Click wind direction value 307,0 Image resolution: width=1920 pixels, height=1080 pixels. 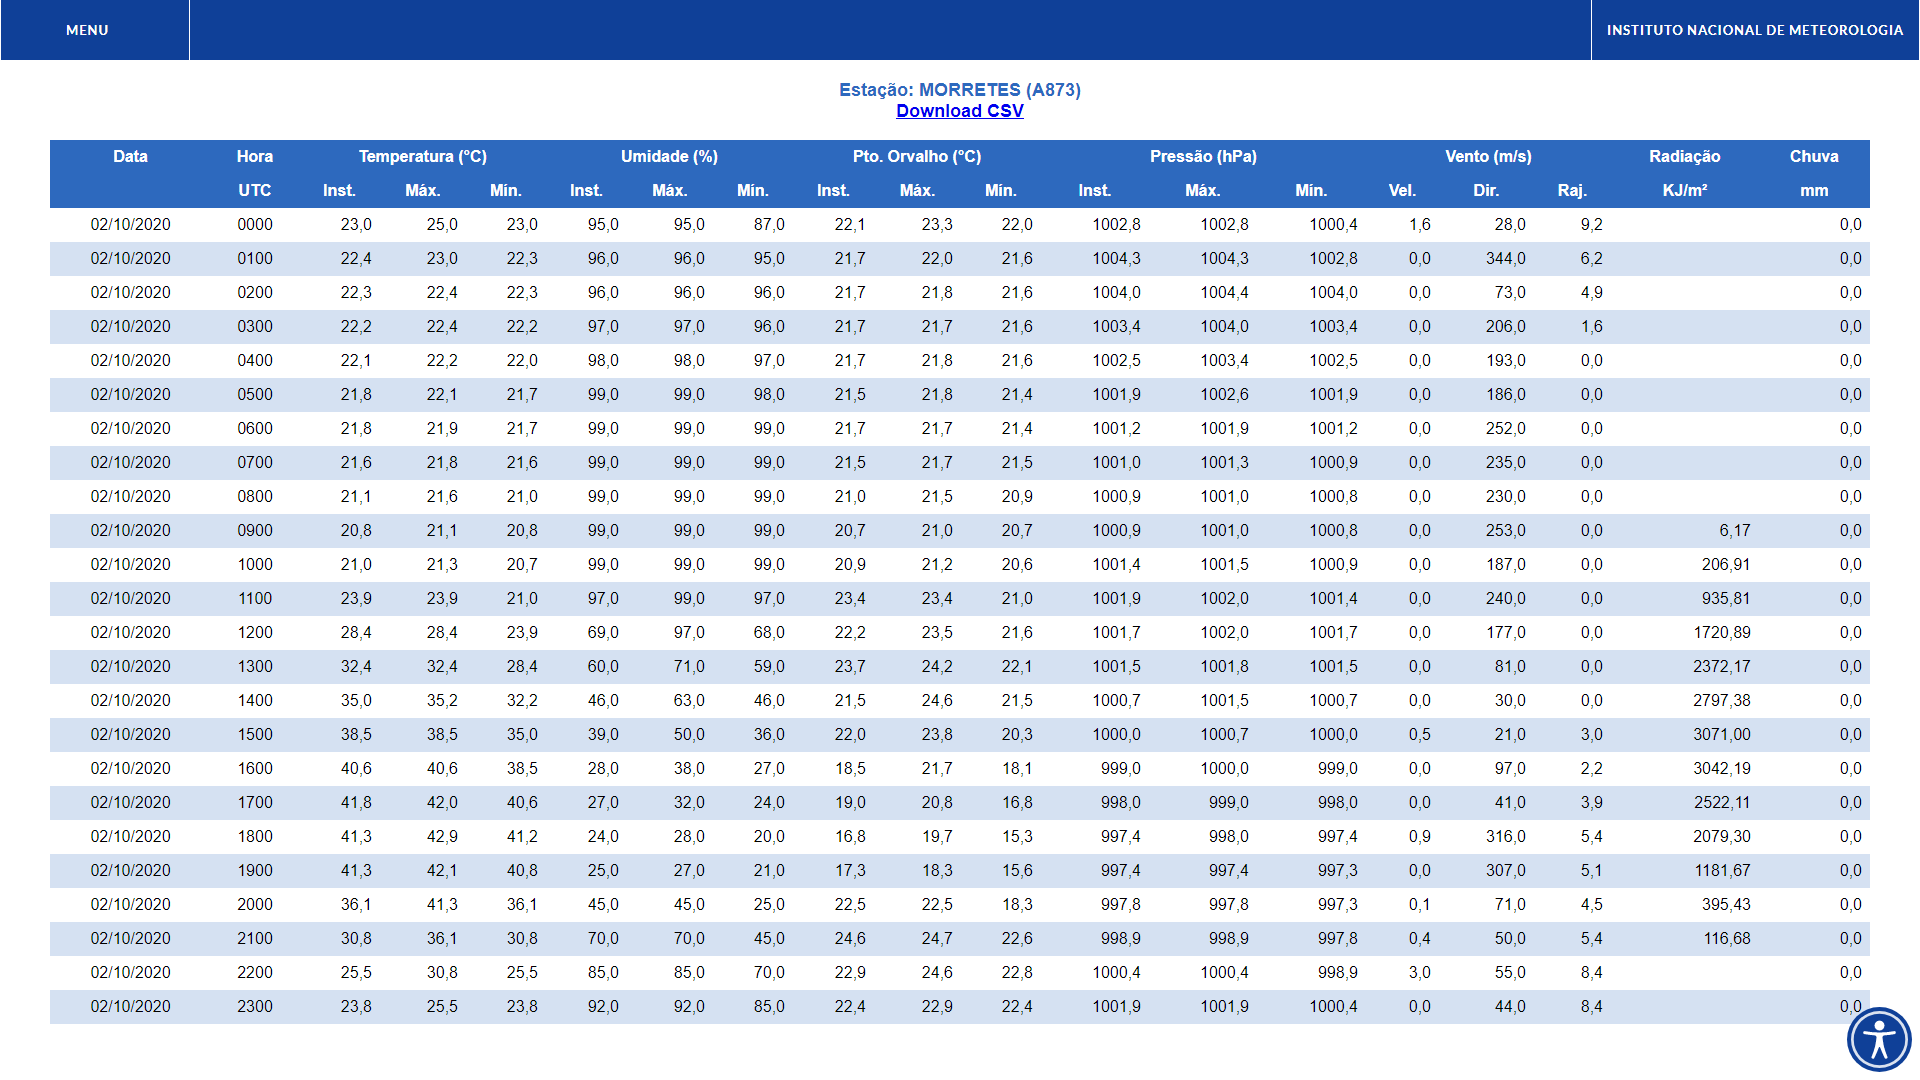[x=1505, y=870]
